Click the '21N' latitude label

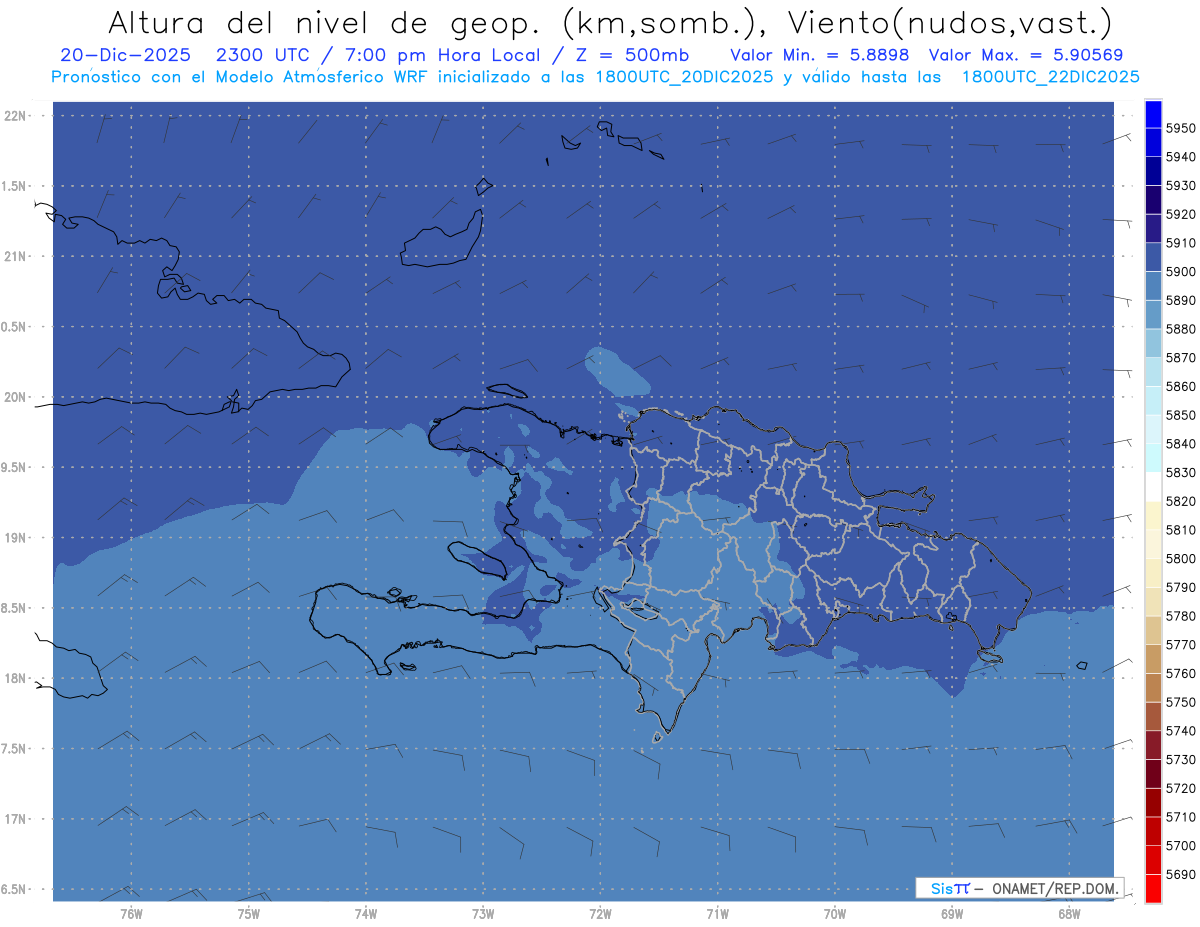coord(16,256)
